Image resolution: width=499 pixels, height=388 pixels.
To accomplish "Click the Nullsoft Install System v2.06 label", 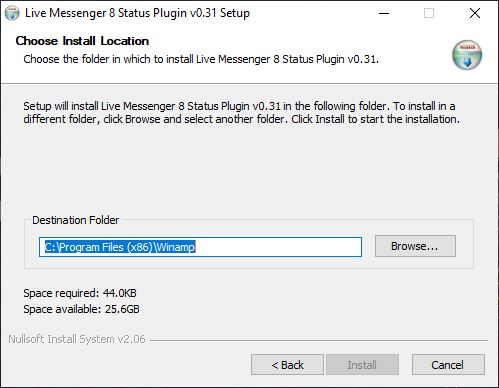I will click(x=77, y=339).
